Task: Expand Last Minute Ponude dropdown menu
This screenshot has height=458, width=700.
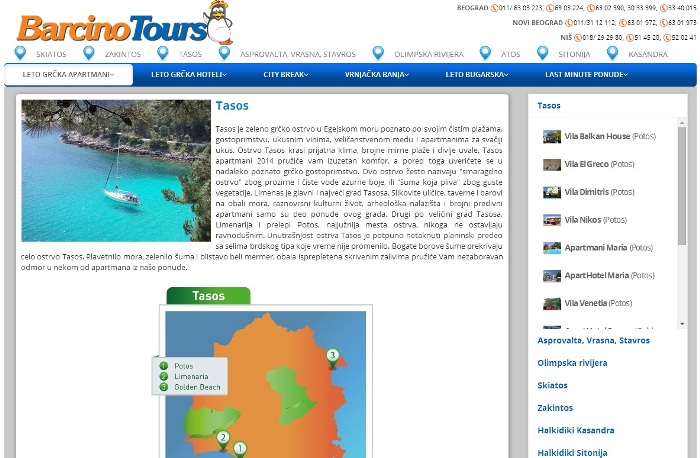Action: tap(586, 75)
